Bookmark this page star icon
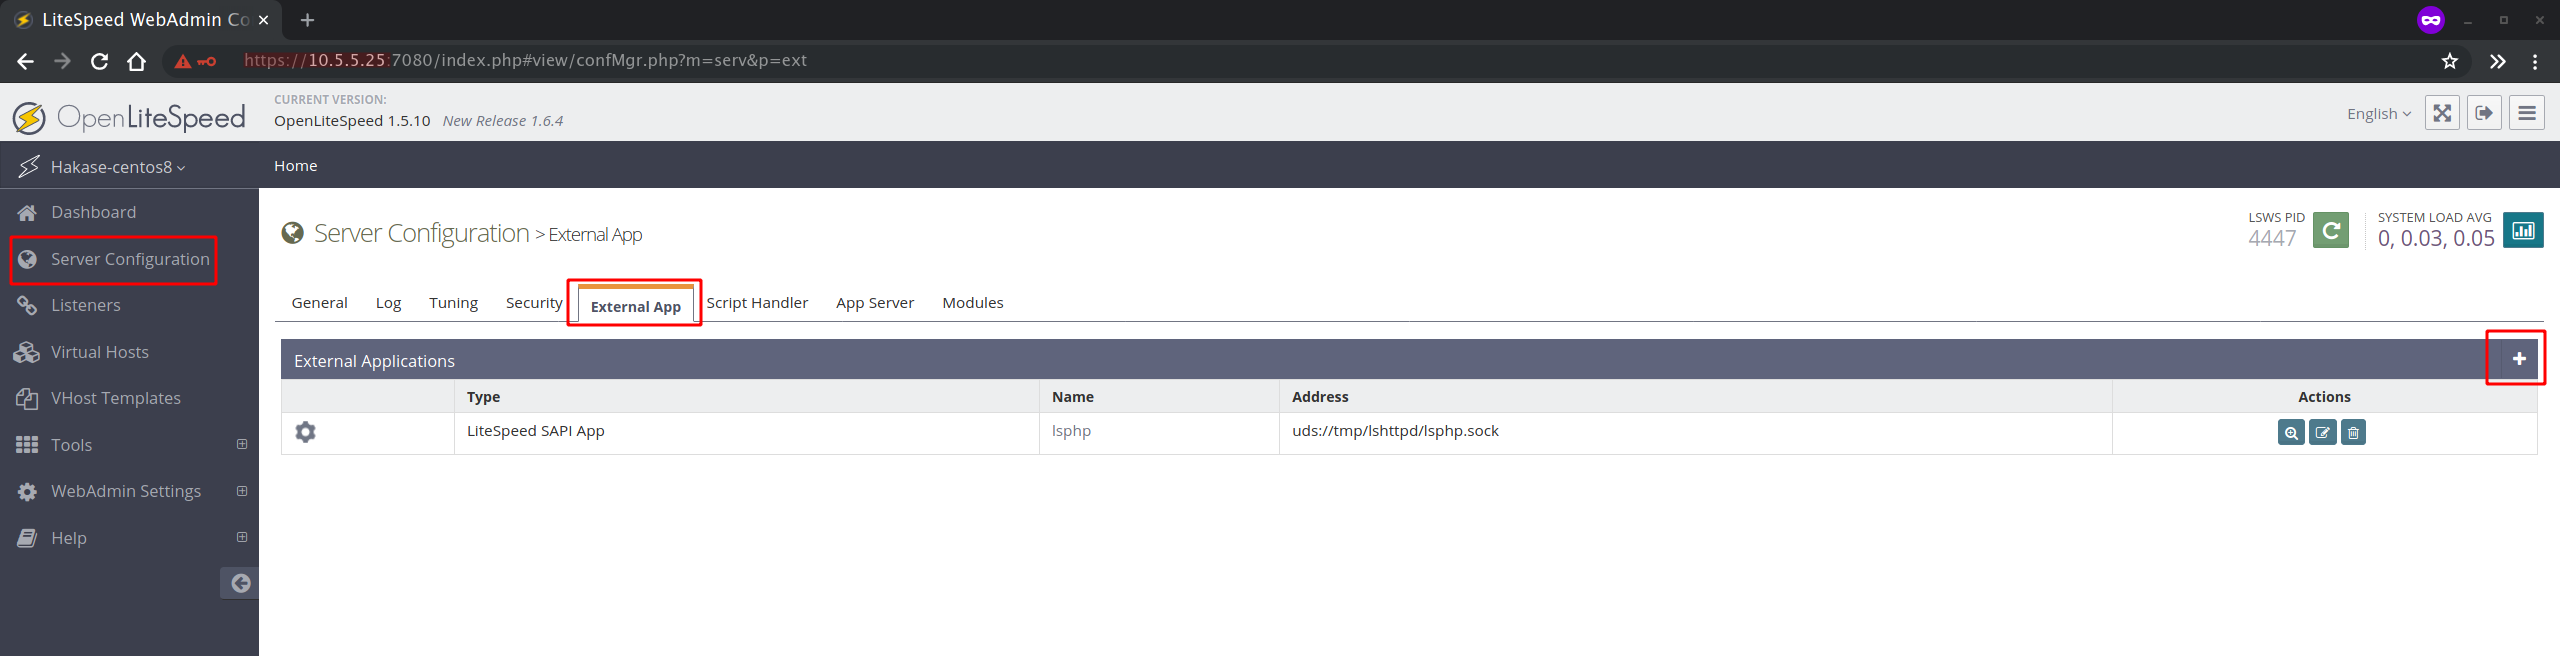2560x656 pixels. tap(2449, 61)
